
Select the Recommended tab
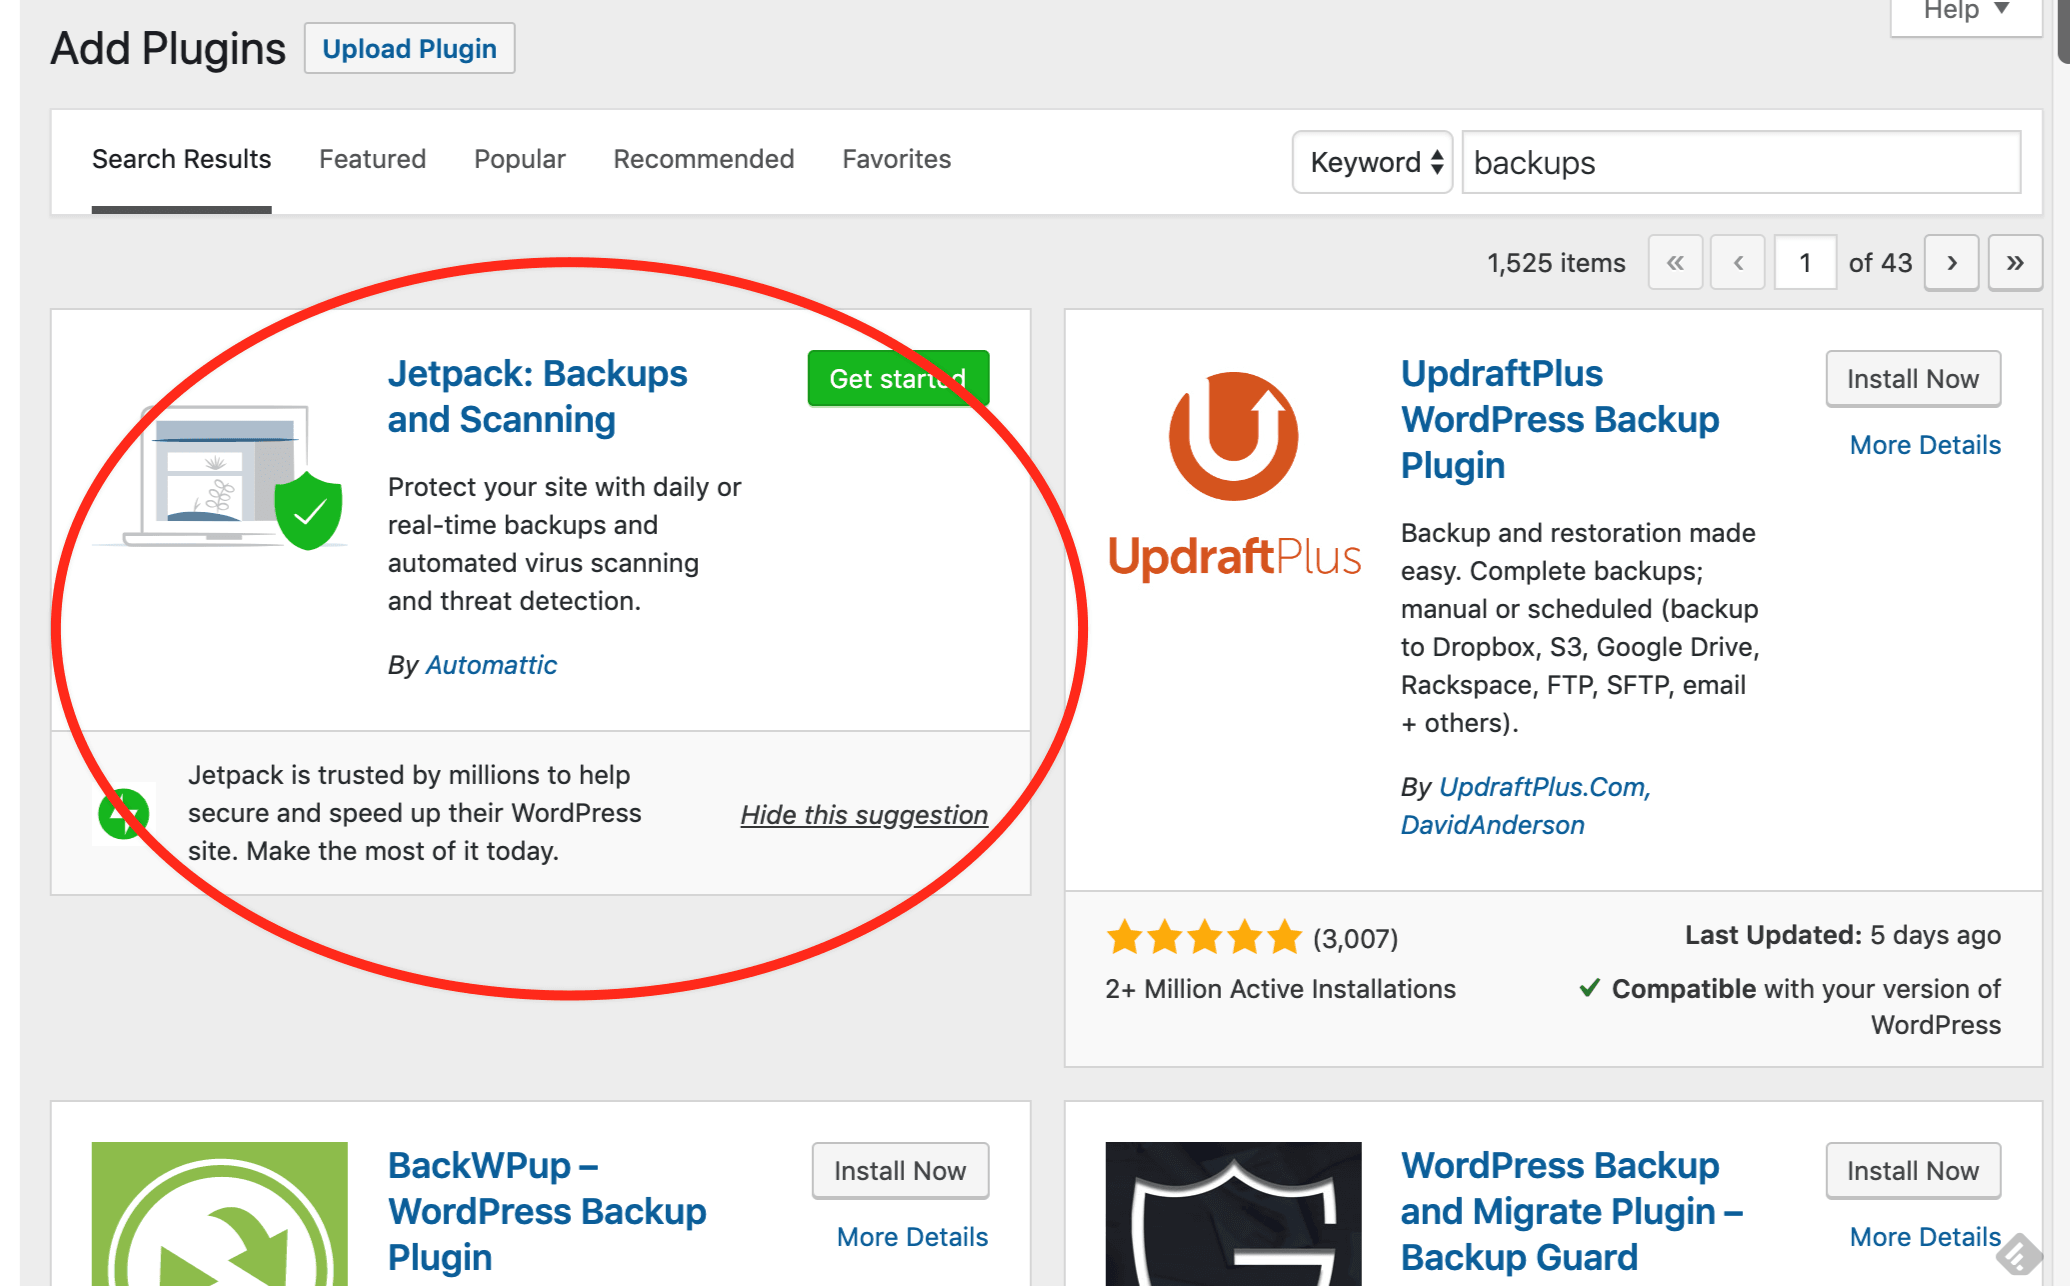[703, 159]
